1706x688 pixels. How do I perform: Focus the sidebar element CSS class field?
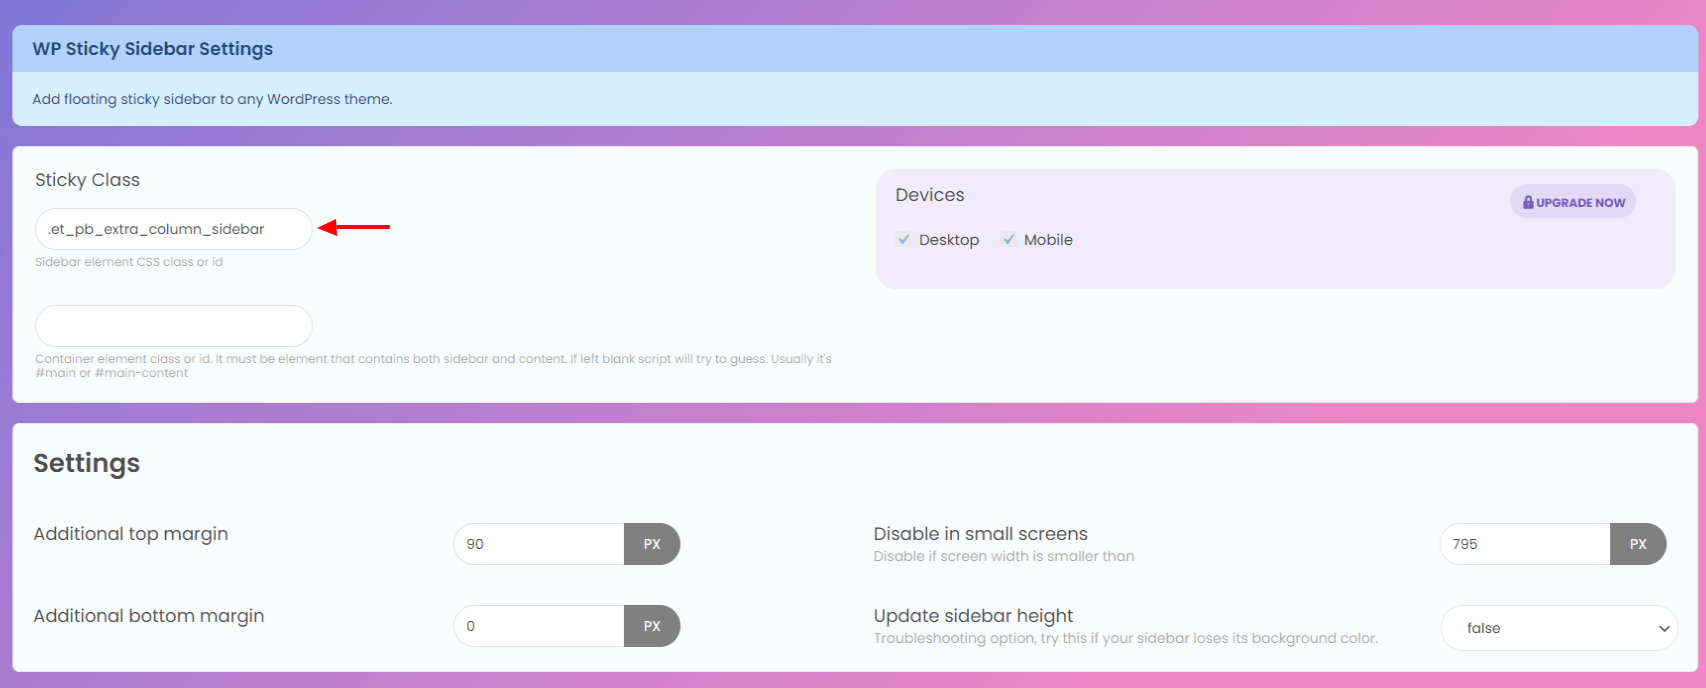pyautogui.click(x=174, y=229)
